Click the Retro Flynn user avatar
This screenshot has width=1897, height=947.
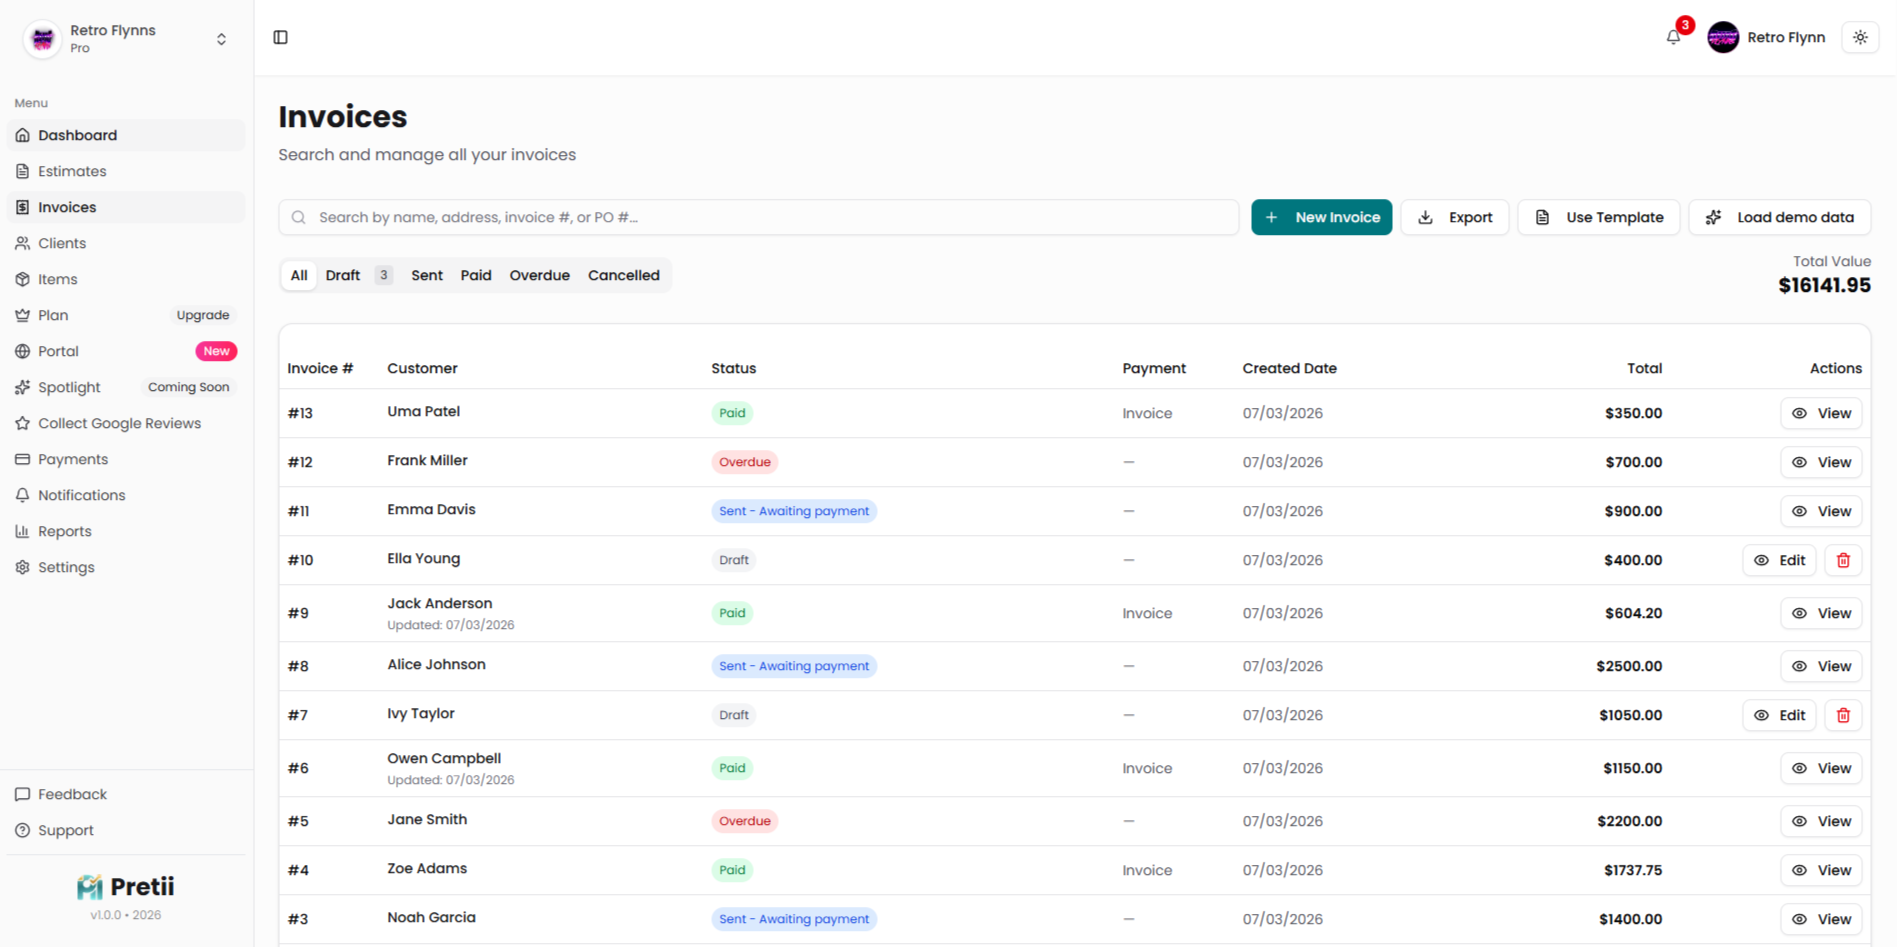coord(1723,37)
